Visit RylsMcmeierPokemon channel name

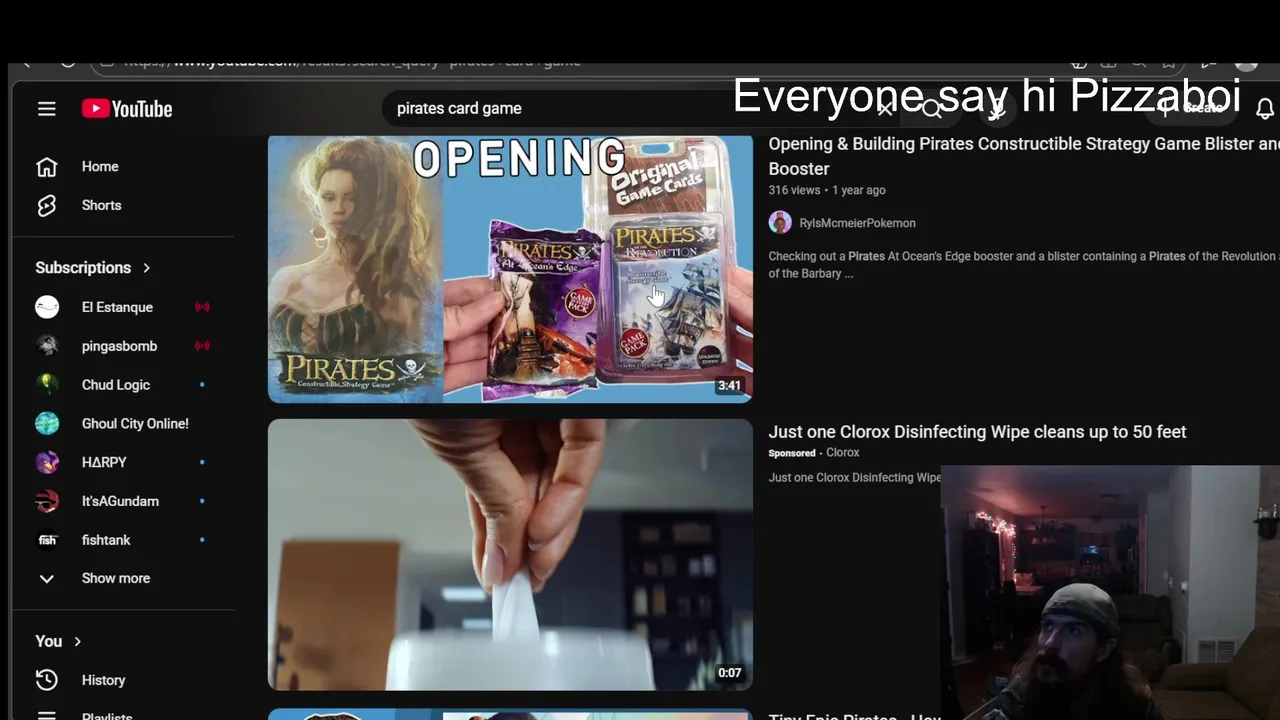[x=857, y=223]
